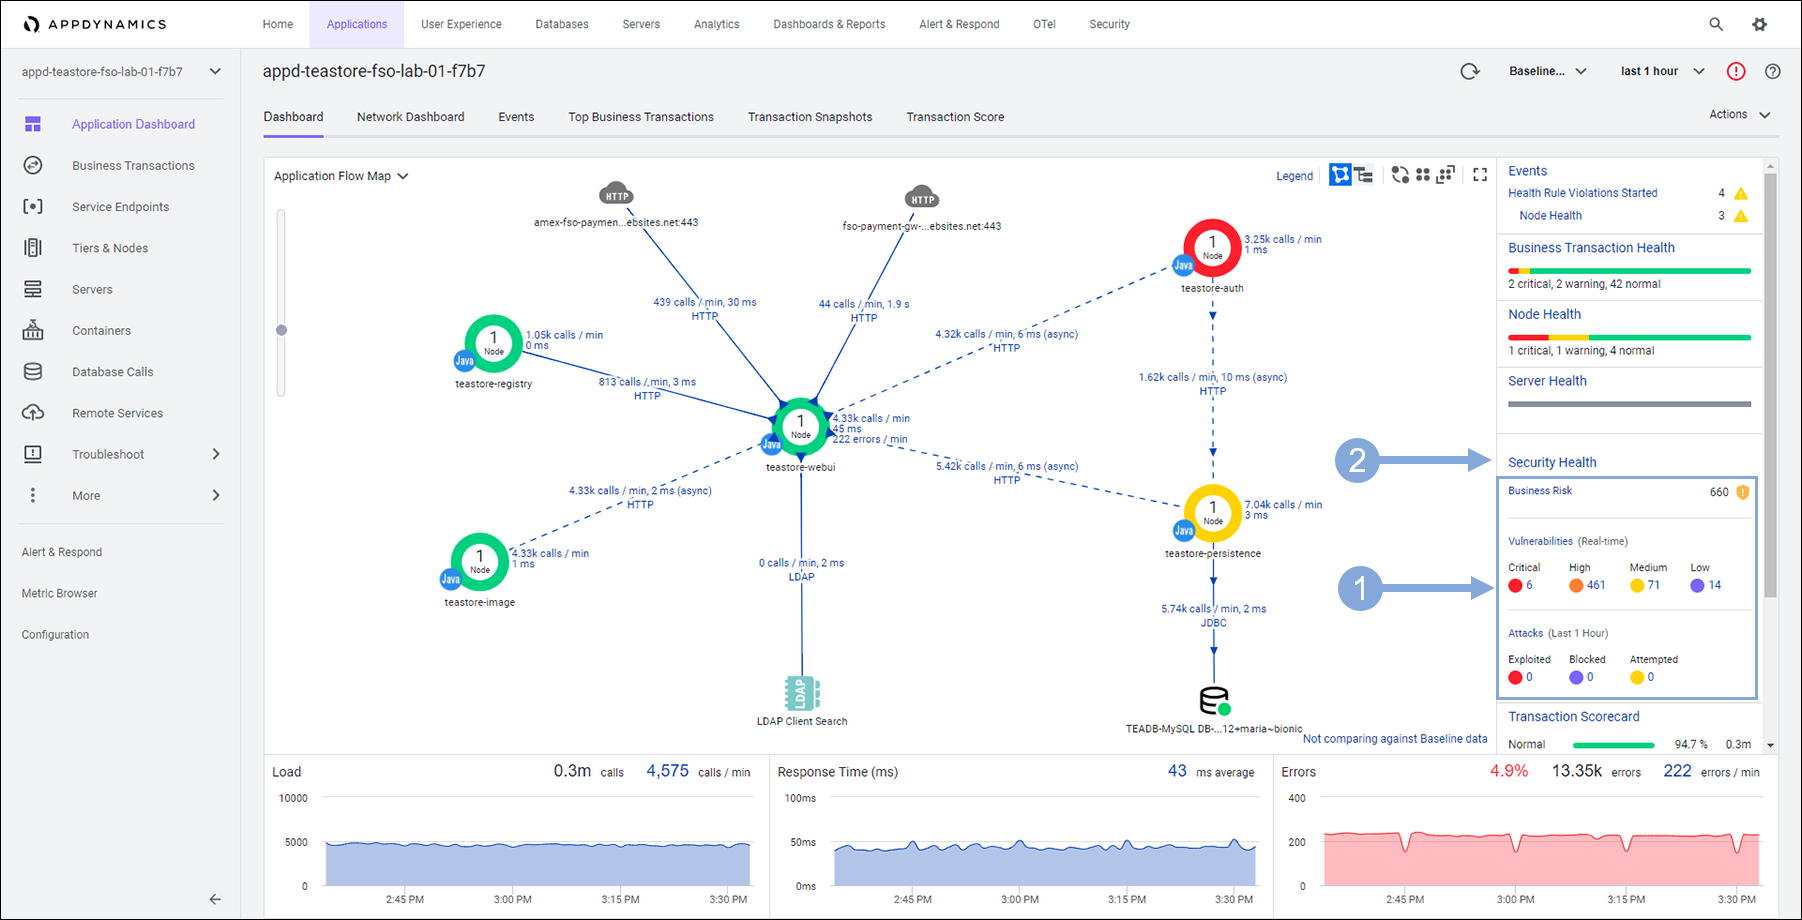This screenshot has width=1802, height=920.
Task: Open the settings gear in top bar
Action: pos(1760,24)
